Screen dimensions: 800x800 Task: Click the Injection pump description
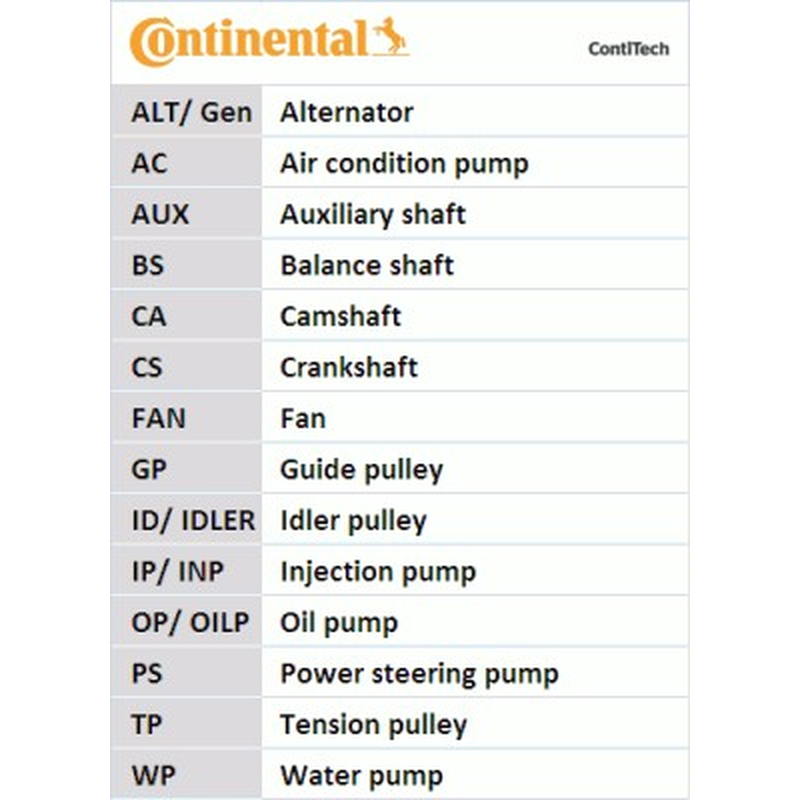coord(377,572)
